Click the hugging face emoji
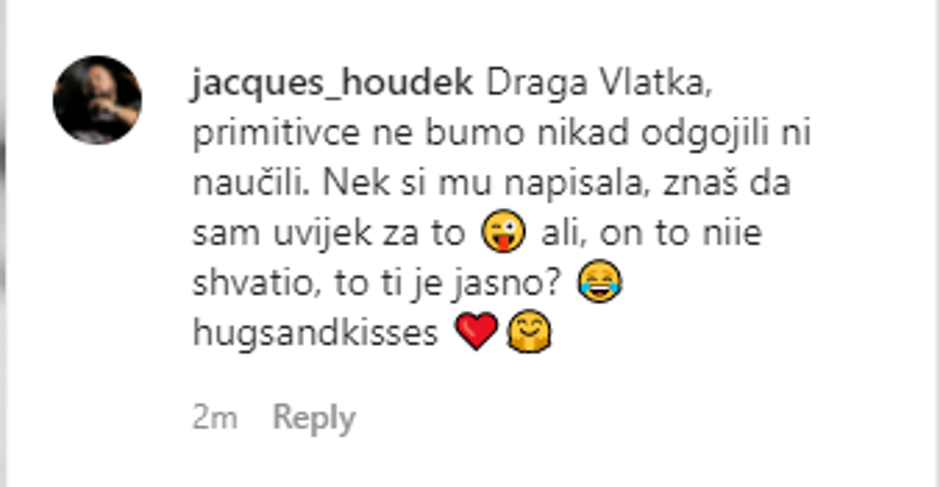Image resolution: width=940 pixels, height=487 pixels. click(x=529, y=331)
